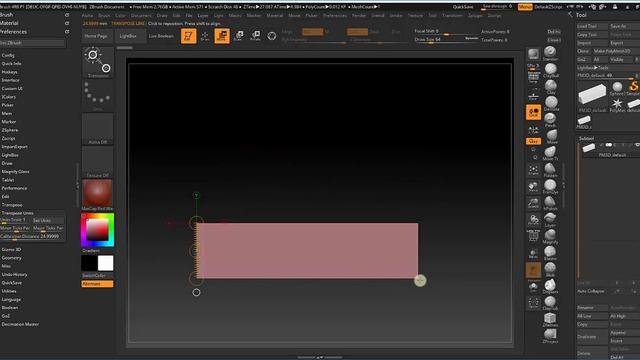Open the Zplugin menu
Image resolution: width=640 pixels, height=360 pixels.
point(475,16)
